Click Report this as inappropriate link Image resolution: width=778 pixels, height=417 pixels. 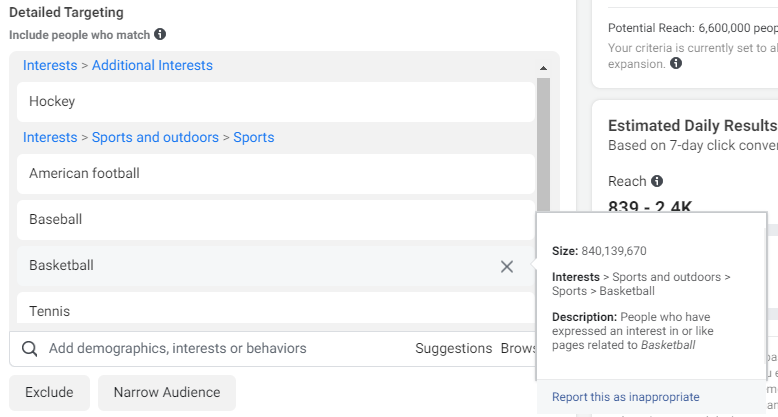[625, 397]
